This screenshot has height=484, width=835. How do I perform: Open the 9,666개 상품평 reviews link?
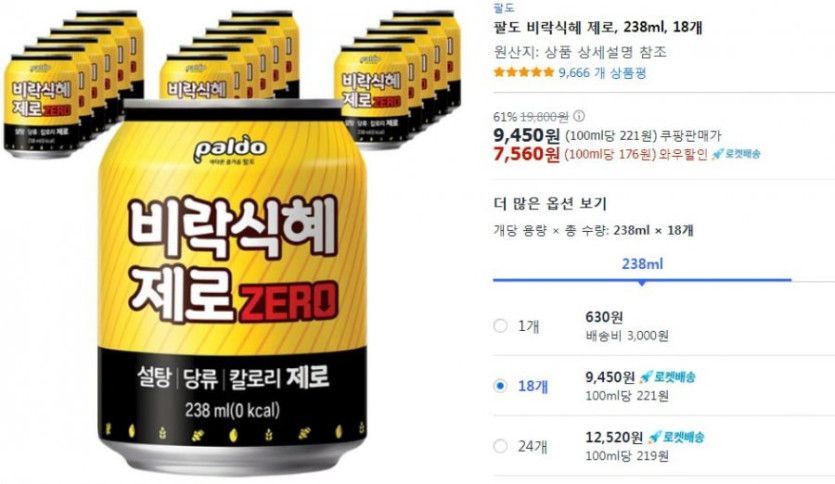coord(602,73)
